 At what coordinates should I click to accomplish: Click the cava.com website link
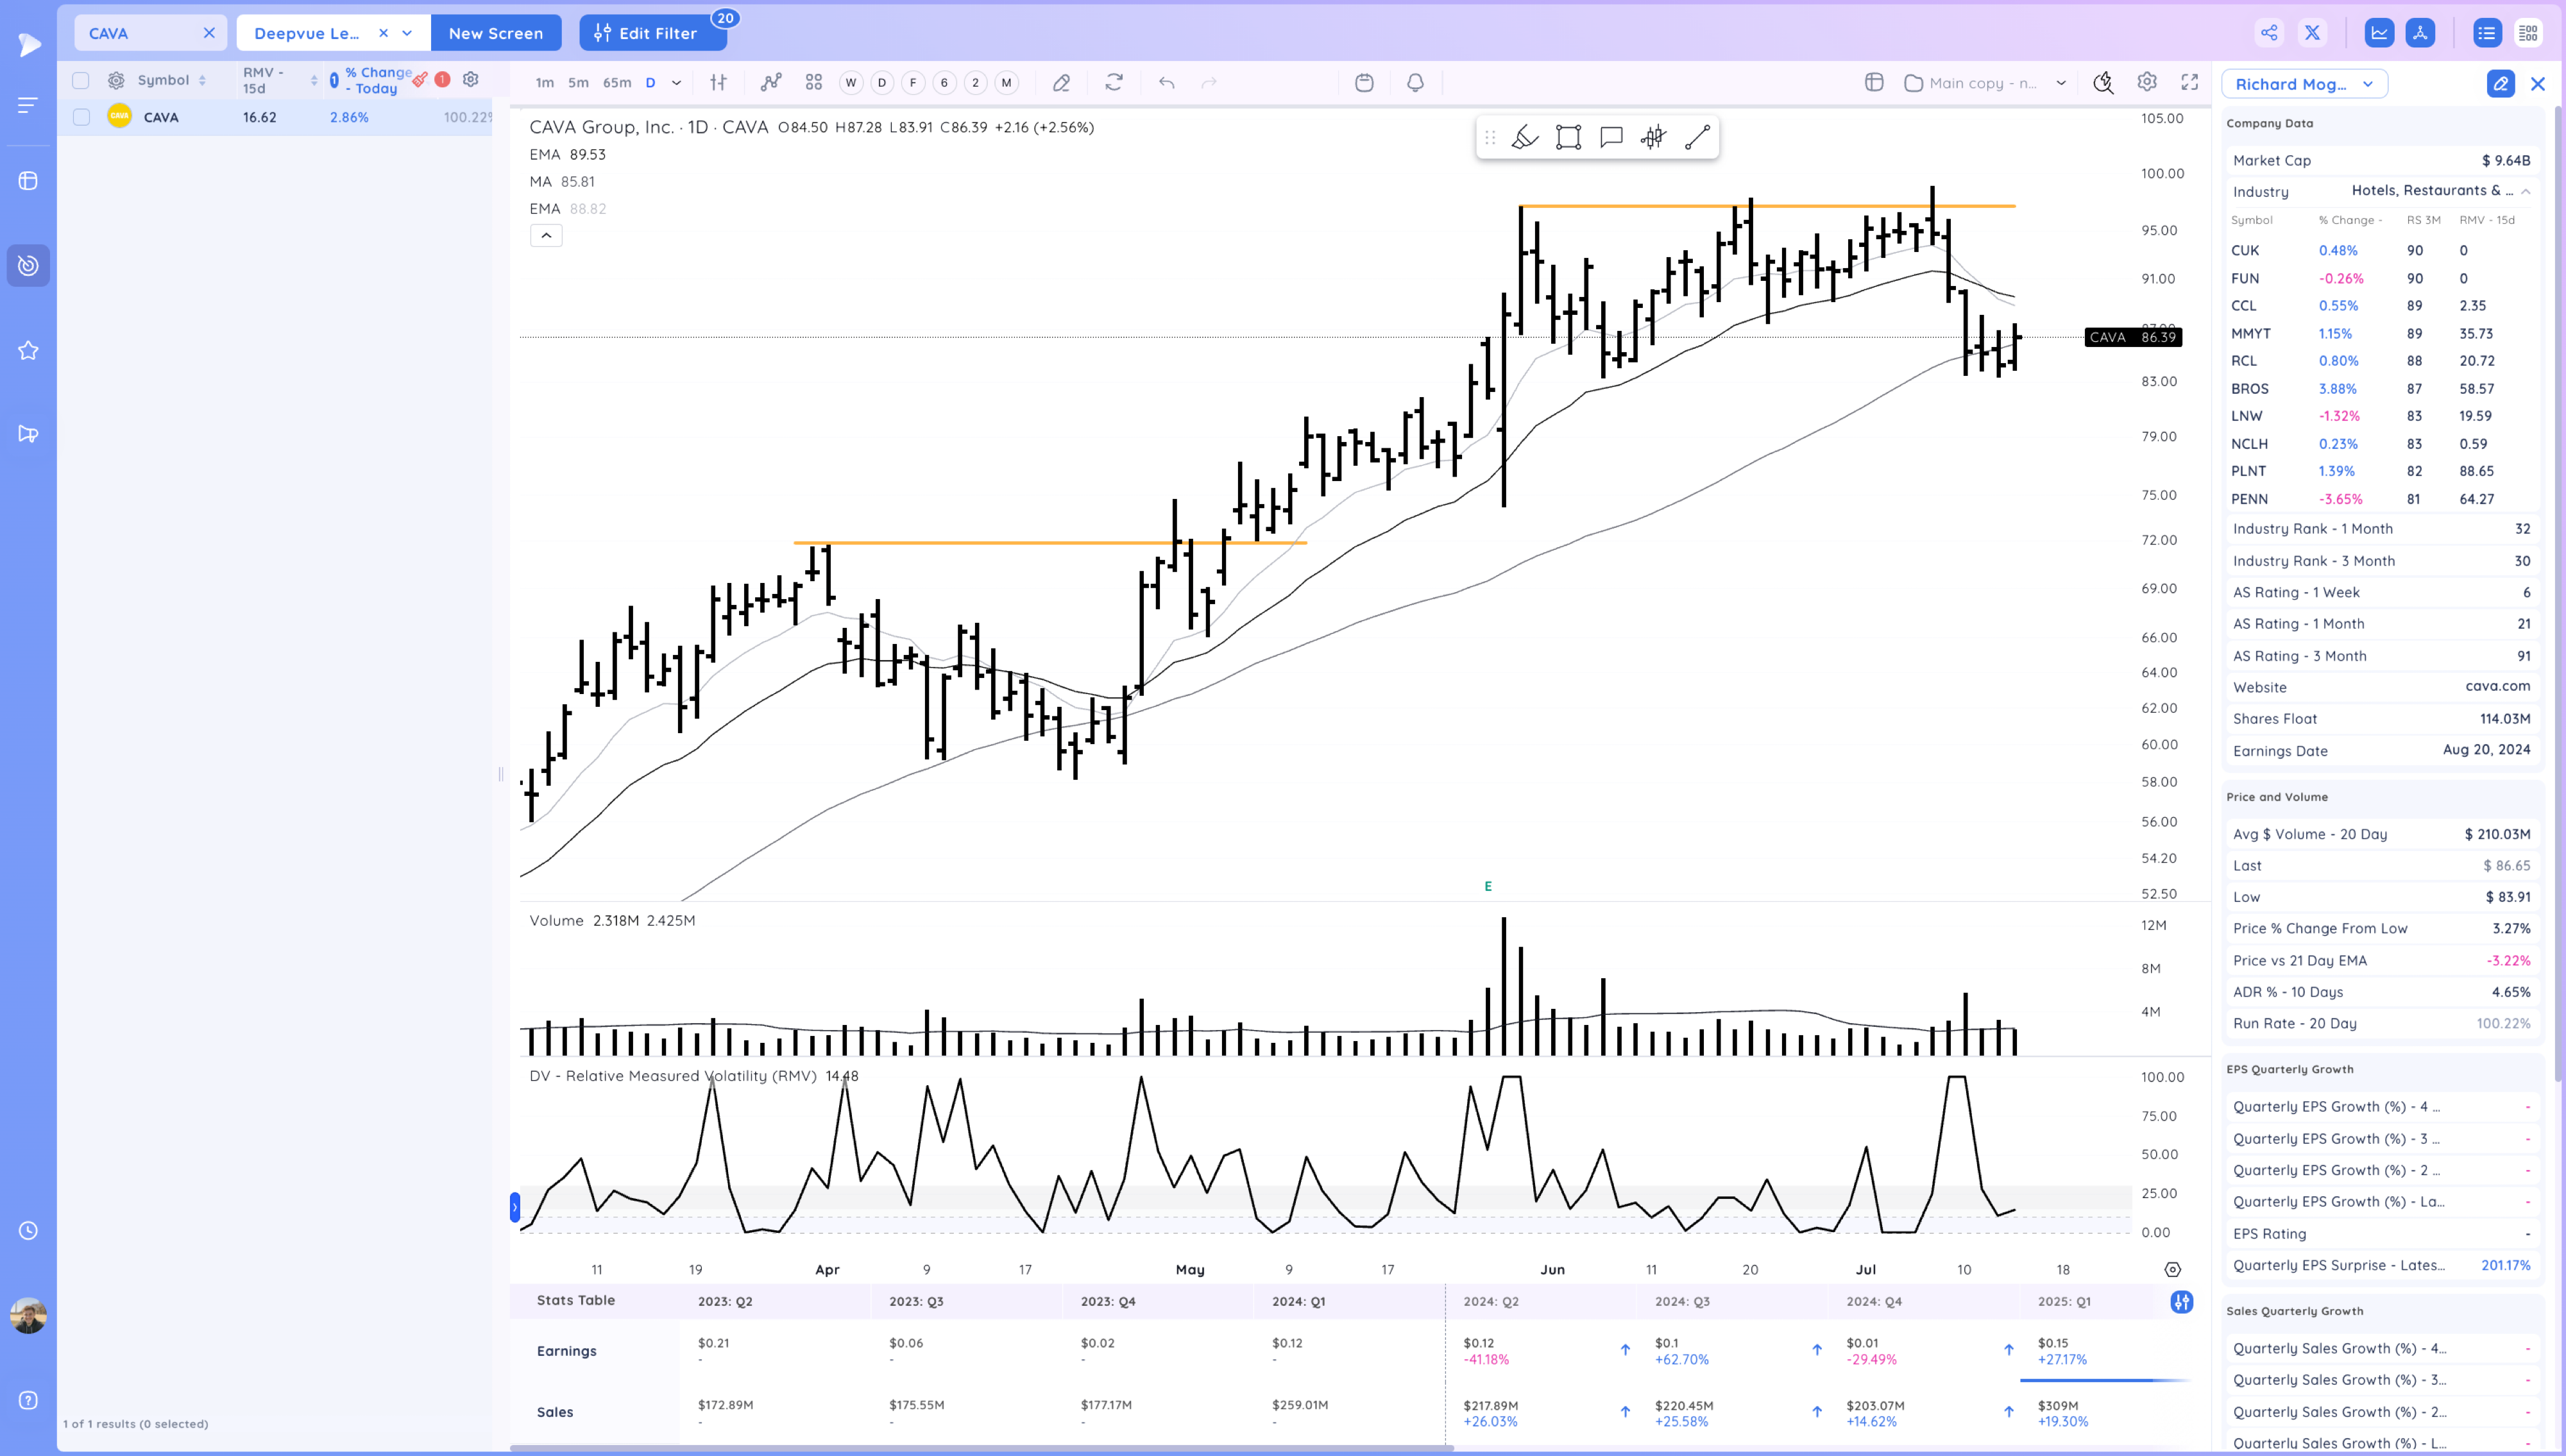2497,686
